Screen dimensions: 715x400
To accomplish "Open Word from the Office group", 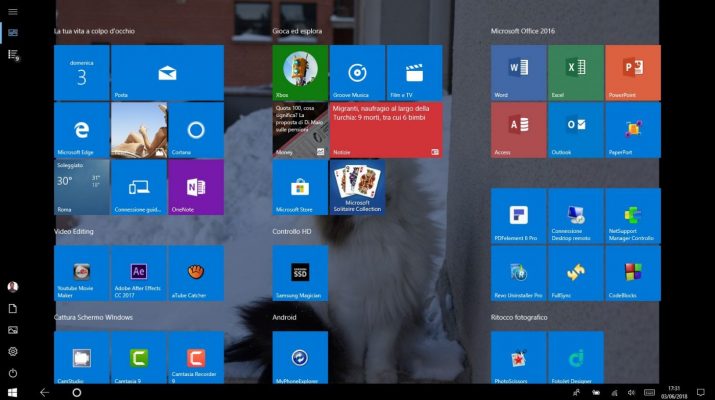I will pos(518,73).
